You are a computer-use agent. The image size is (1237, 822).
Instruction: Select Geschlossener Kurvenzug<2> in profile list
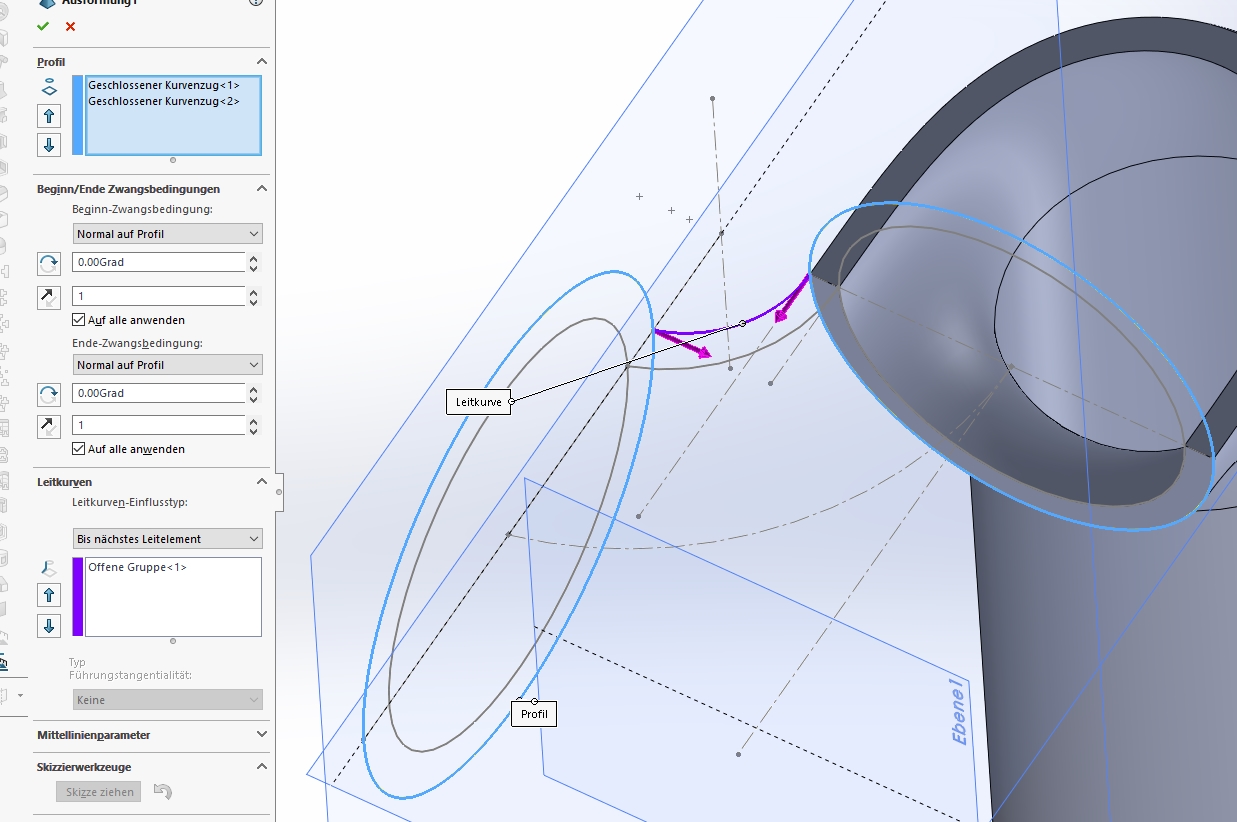click(x=164, y=101)
